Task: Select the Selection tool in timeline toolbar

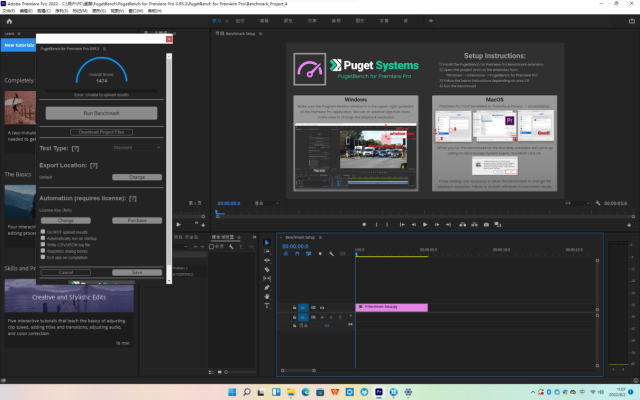Action: [267, 243]
